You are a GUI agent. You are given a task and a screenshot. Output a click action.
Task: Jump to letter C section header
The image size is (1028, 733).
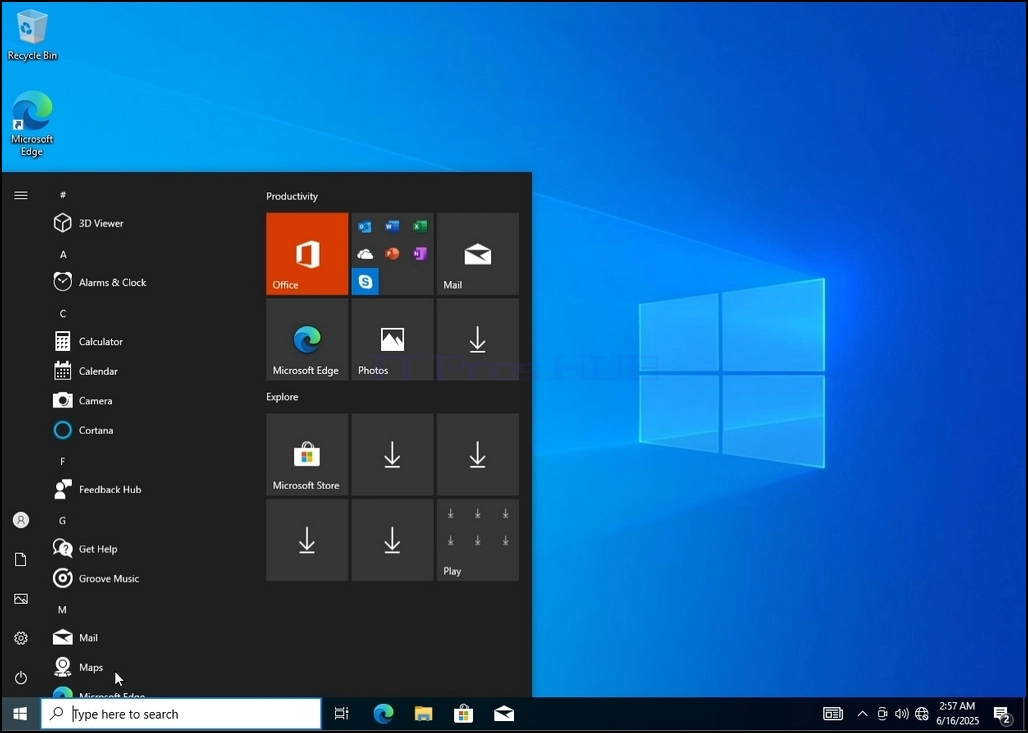tap(63, 313)
